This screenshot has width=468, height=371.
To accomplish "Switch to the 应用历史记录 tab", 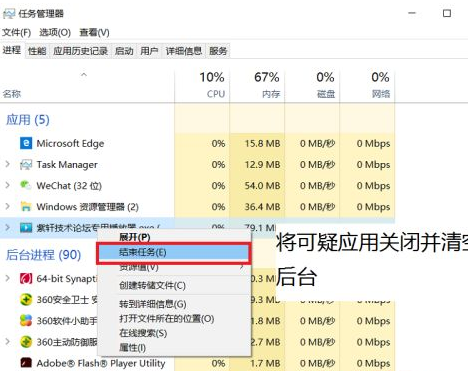I will [80, 51].
